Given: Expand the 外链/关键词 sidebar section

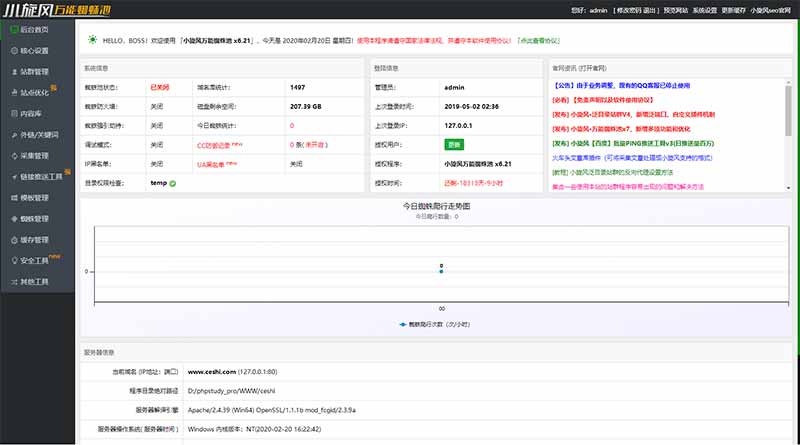Looking at the screenshot, I should pyautogui.click(x=38, y=135).
